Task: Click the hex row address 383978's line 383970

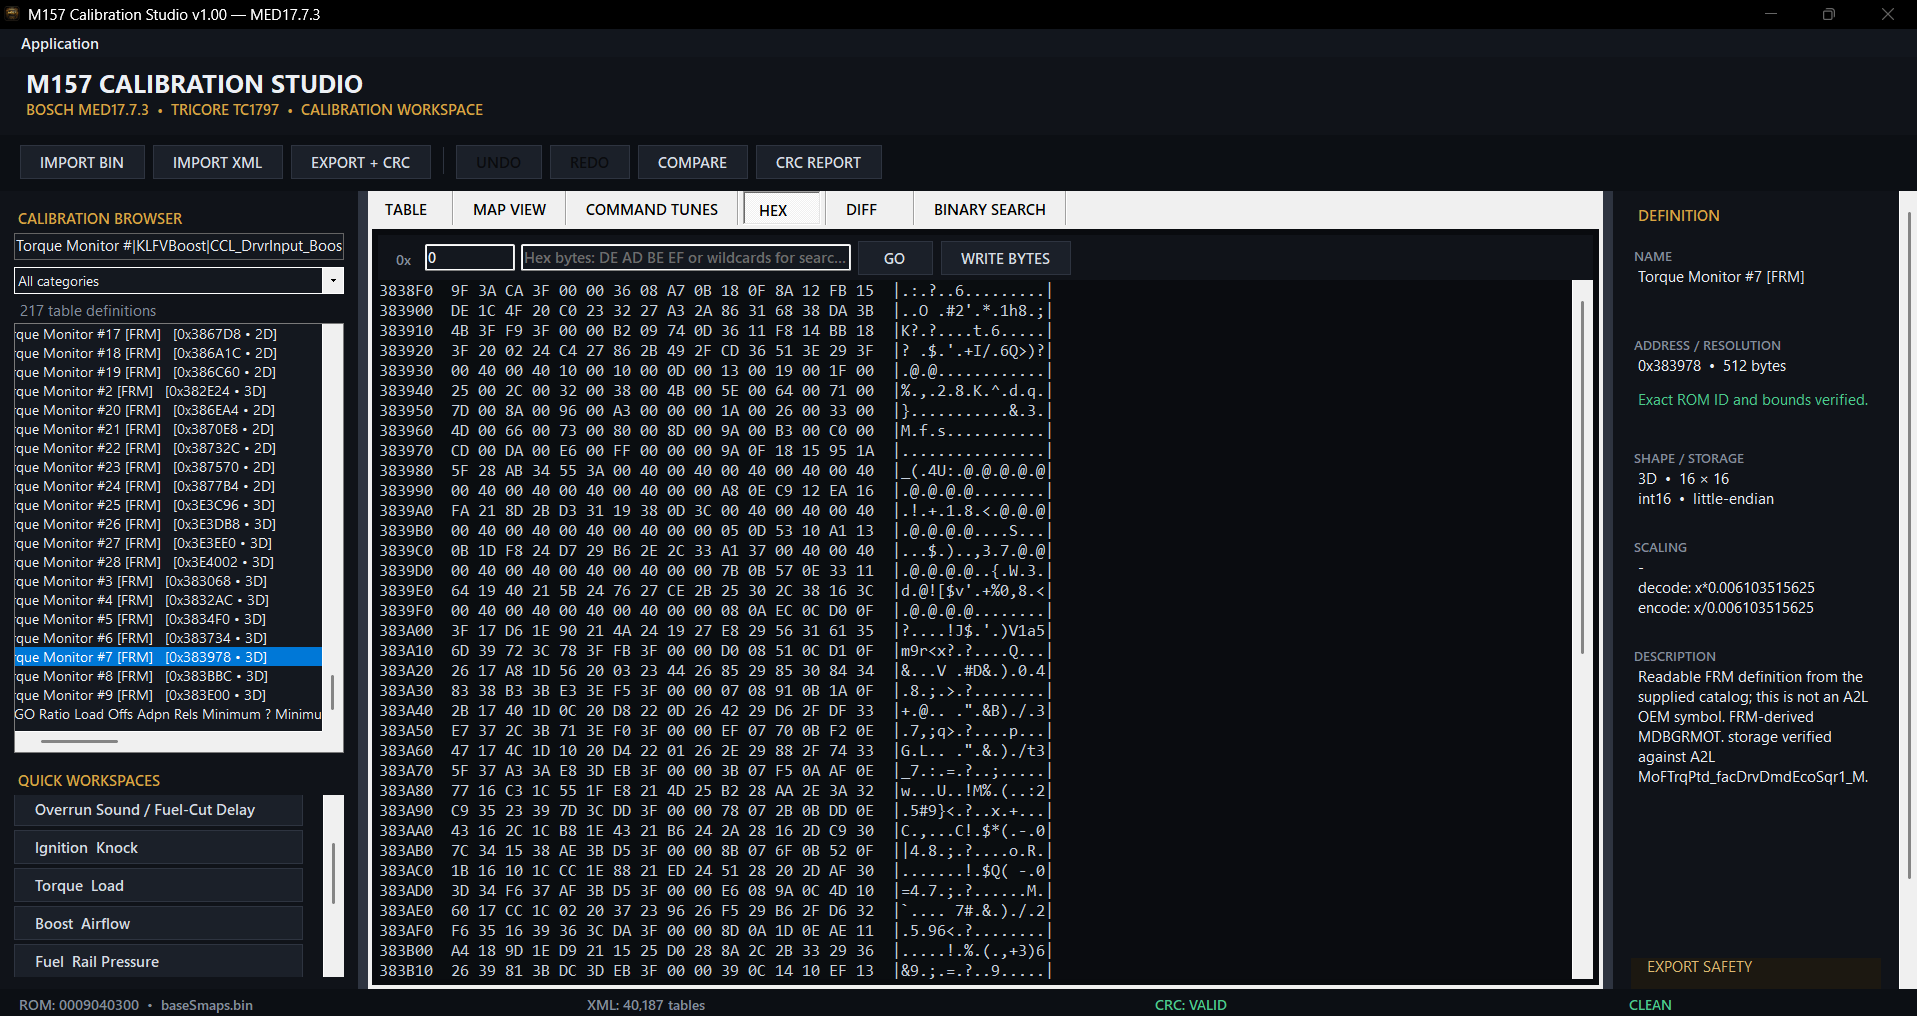Action: pyautogui.click(x=406, y=451)
